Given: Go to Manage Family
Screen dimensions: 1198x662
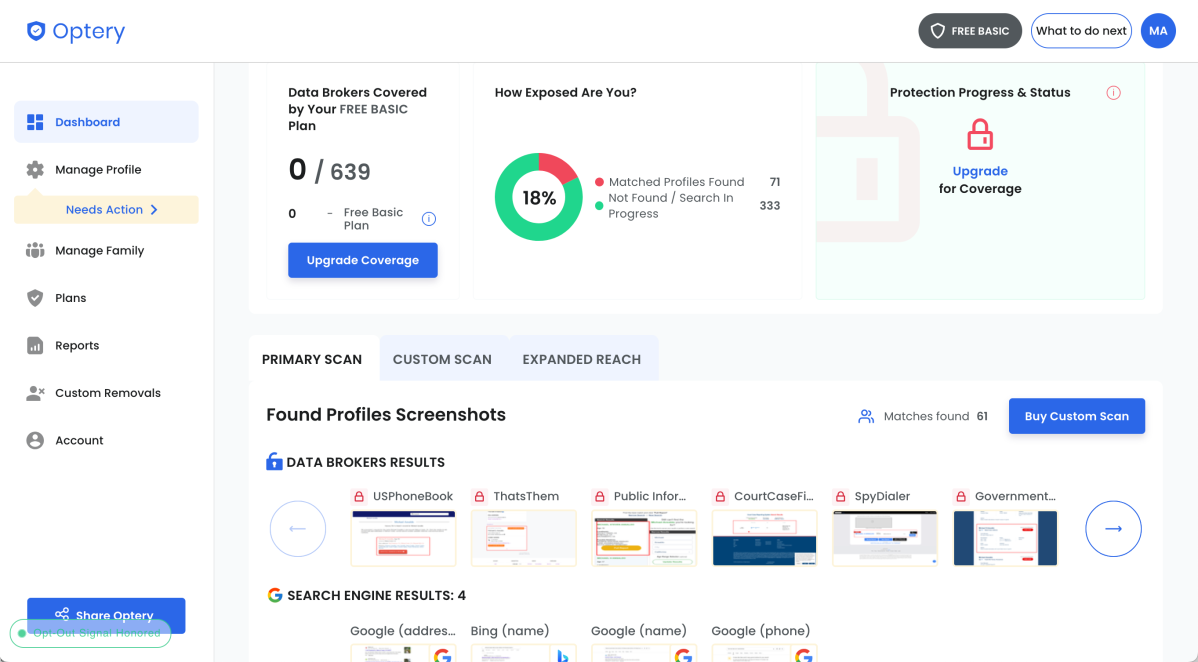Looking at the screenshot, I should point(99,251).
